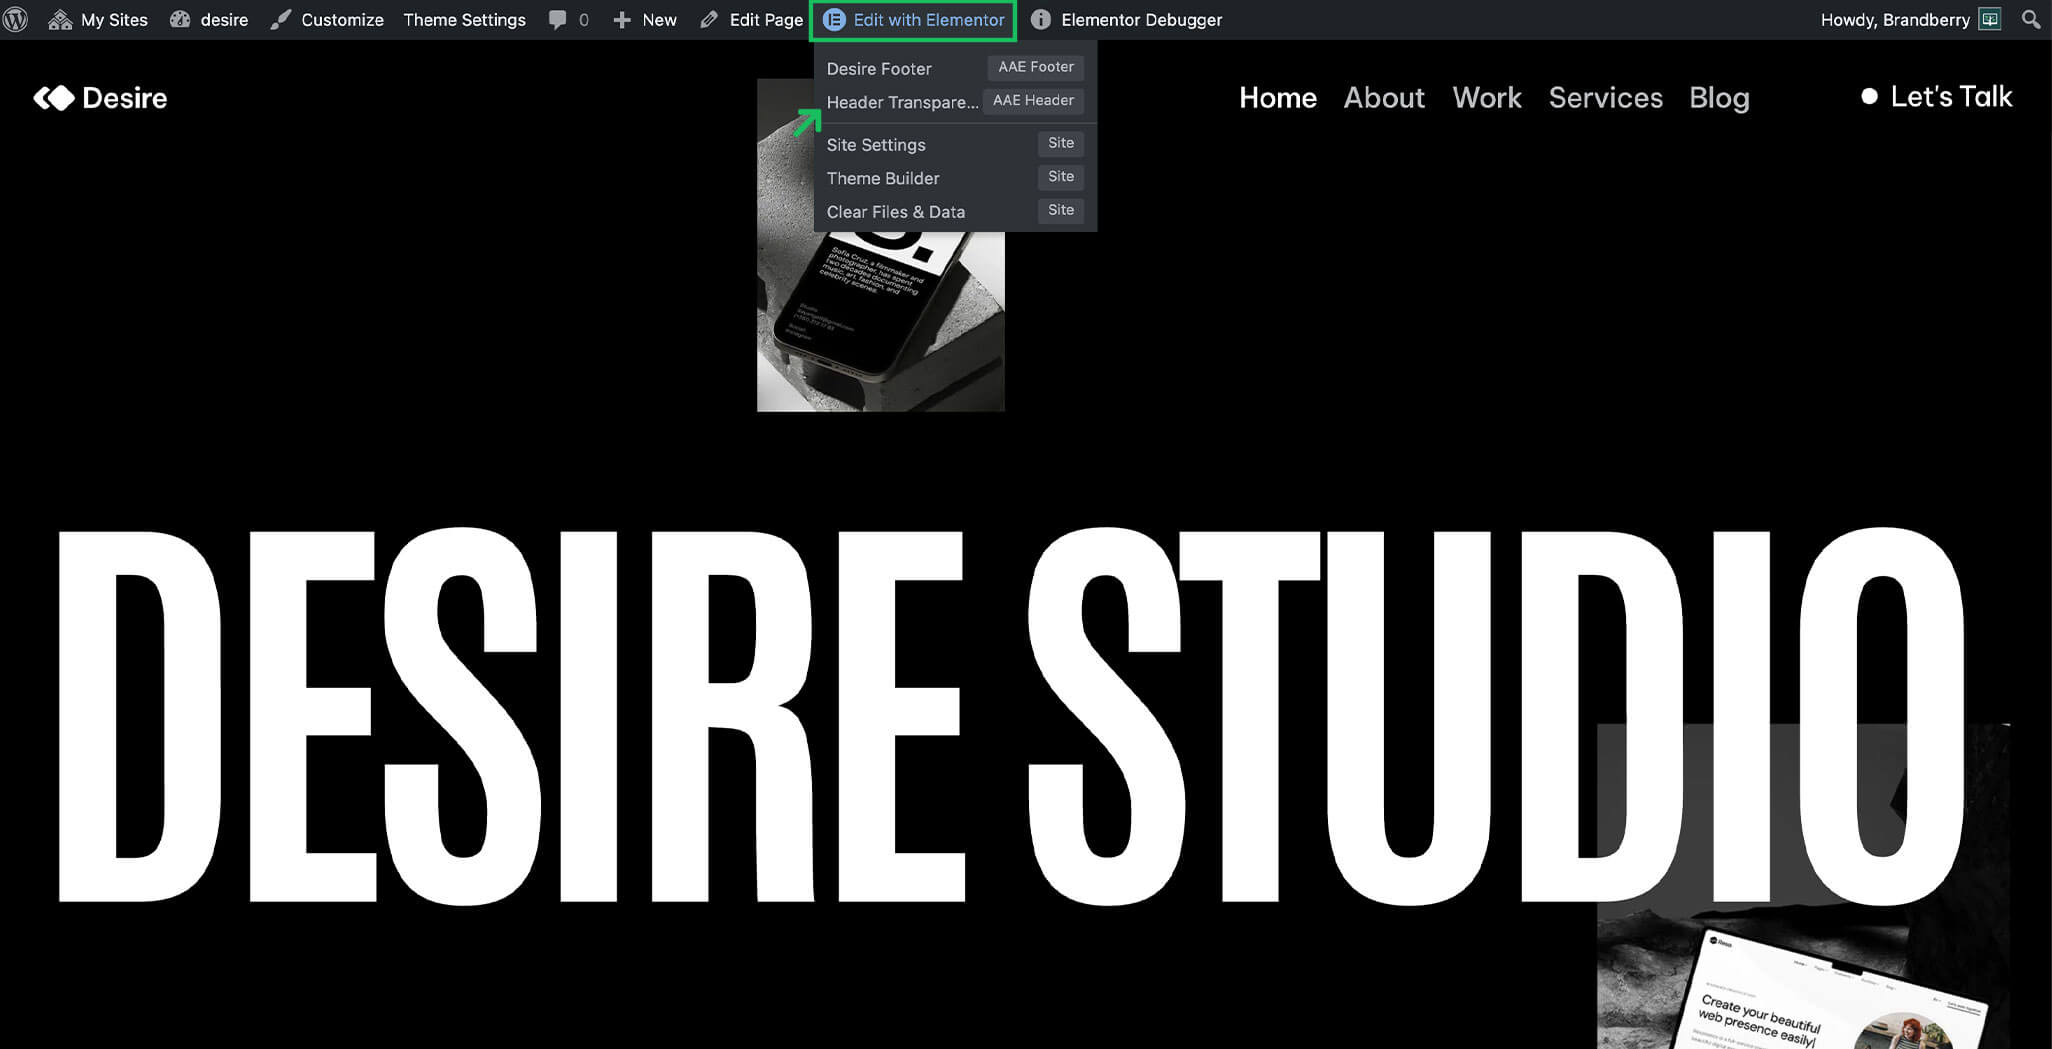2052x1049 pixels.
Task: Select Clear Files & Data option
Action: (x=895, y=212)
